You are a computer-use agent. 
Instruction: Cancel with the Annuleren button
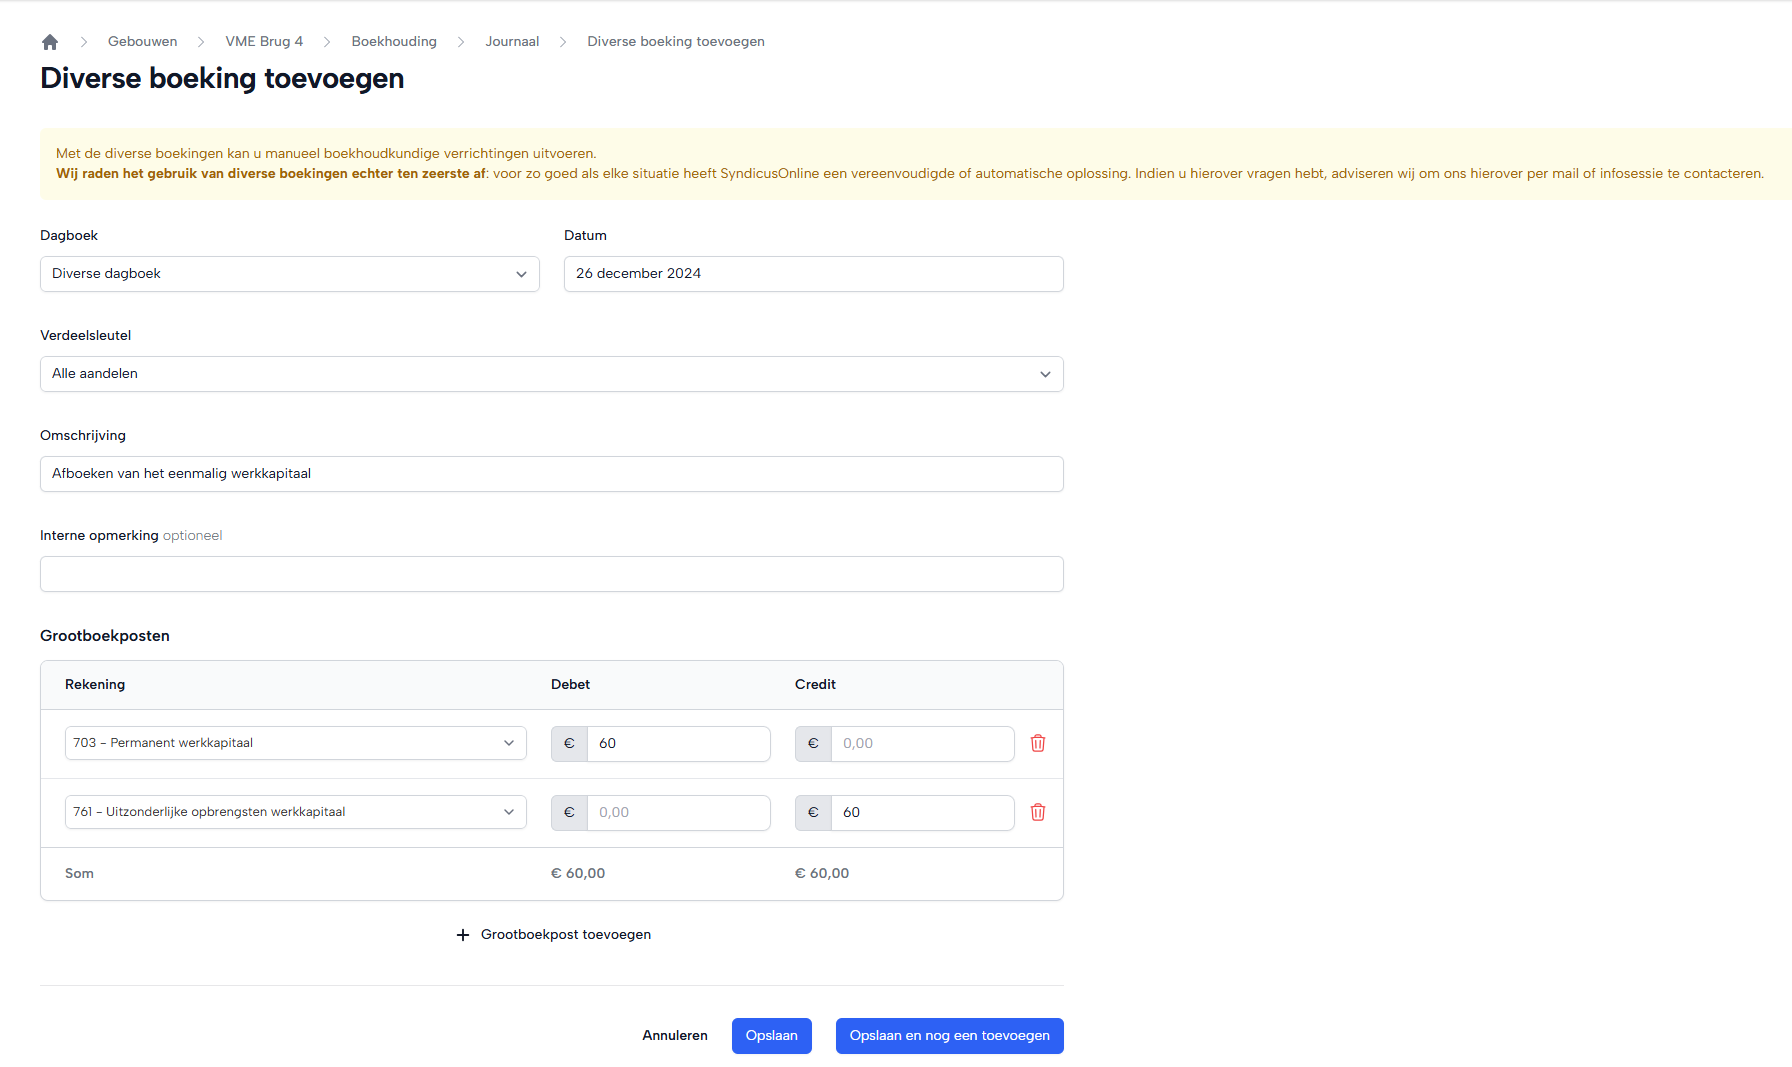tap(675, 1036)
